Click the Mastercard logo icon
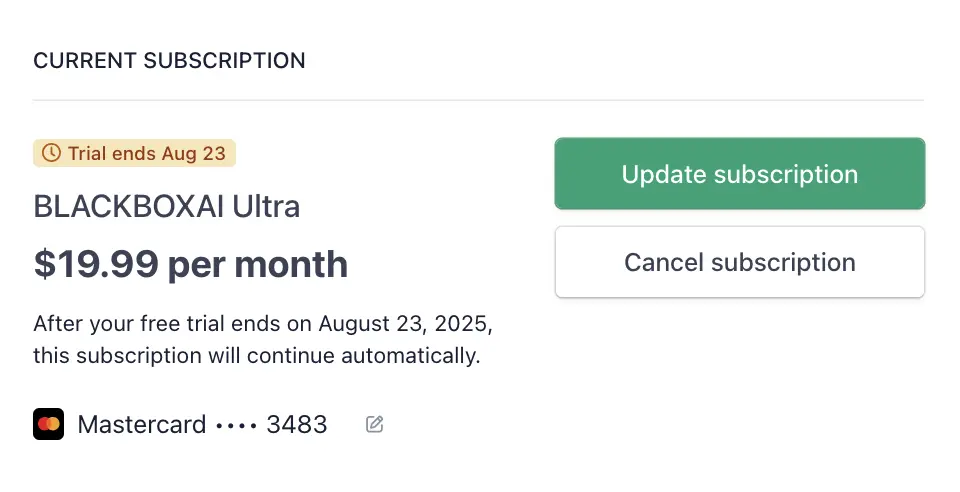 tap(48, 424)
